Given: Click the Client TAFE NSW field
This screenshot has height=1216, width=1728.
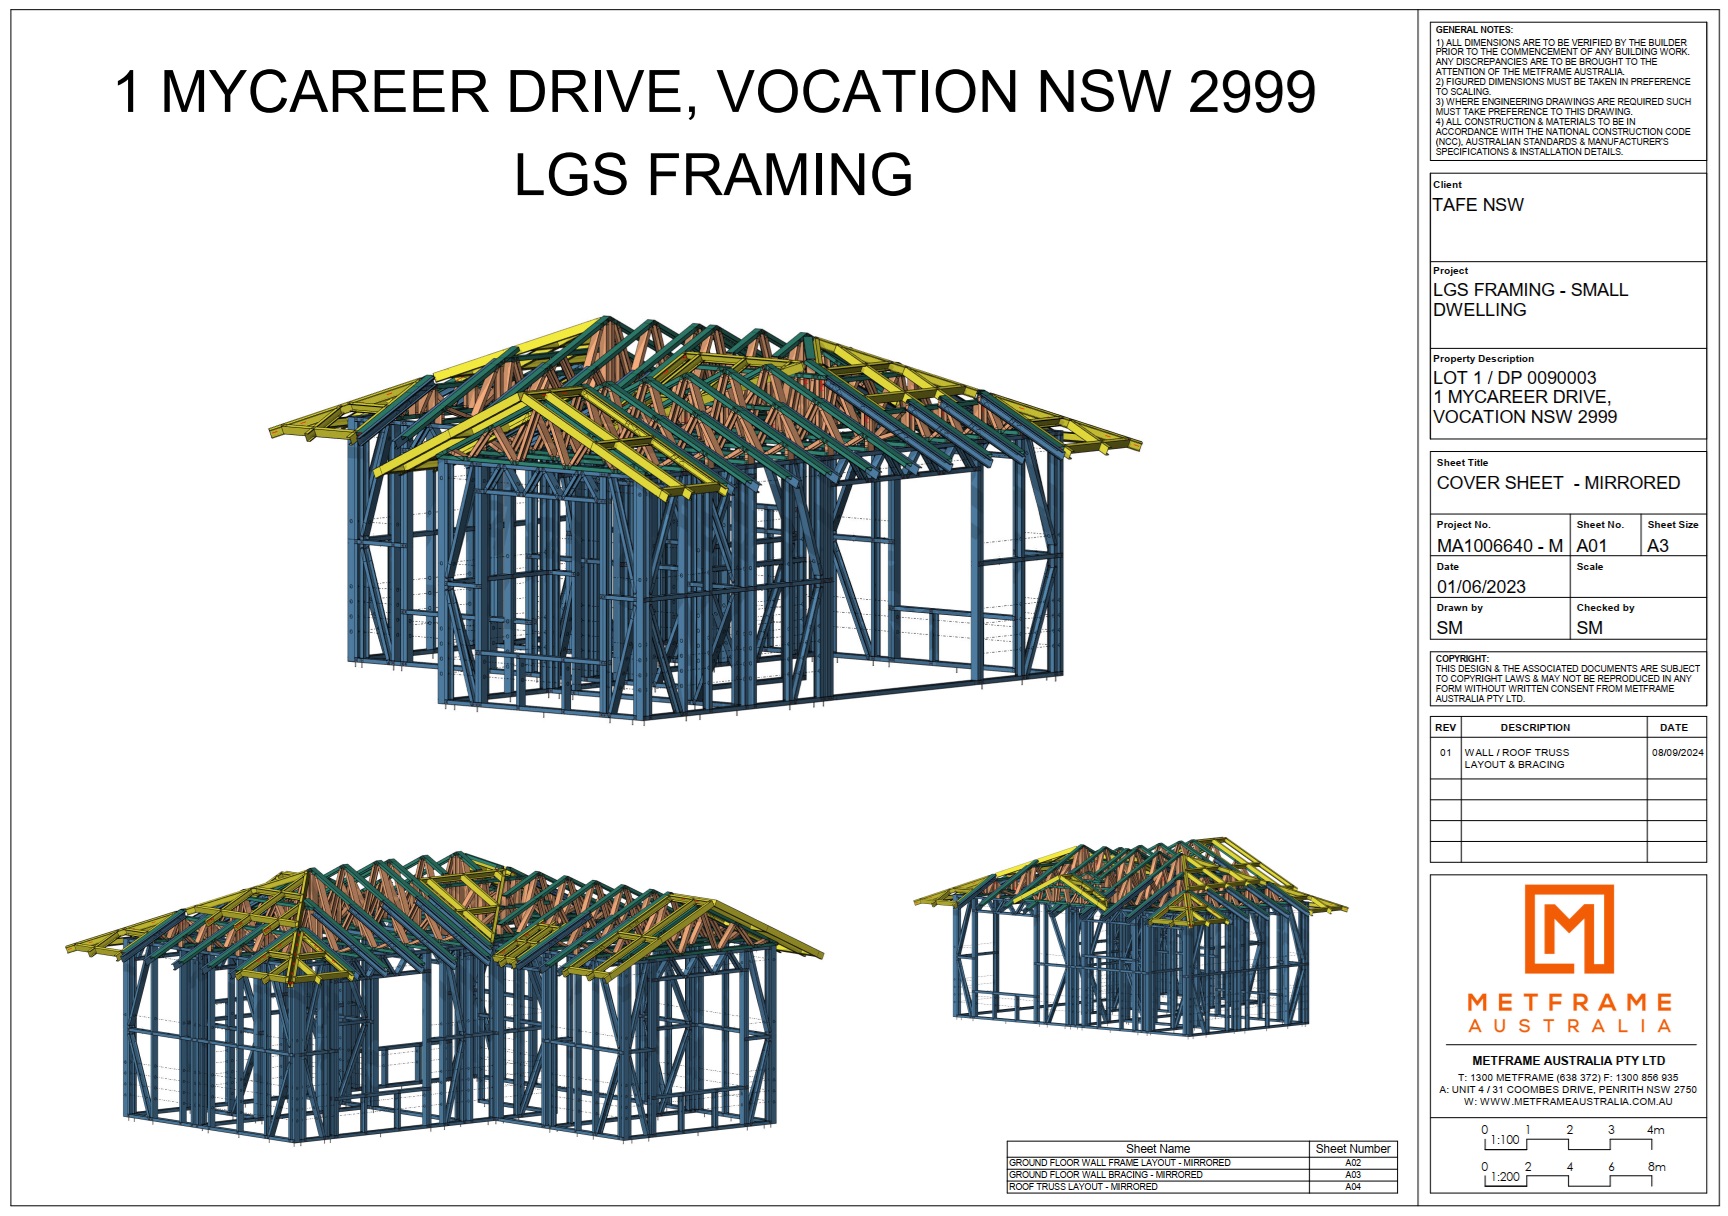Looking at the screenshot, I should [x=1480, y=206].
